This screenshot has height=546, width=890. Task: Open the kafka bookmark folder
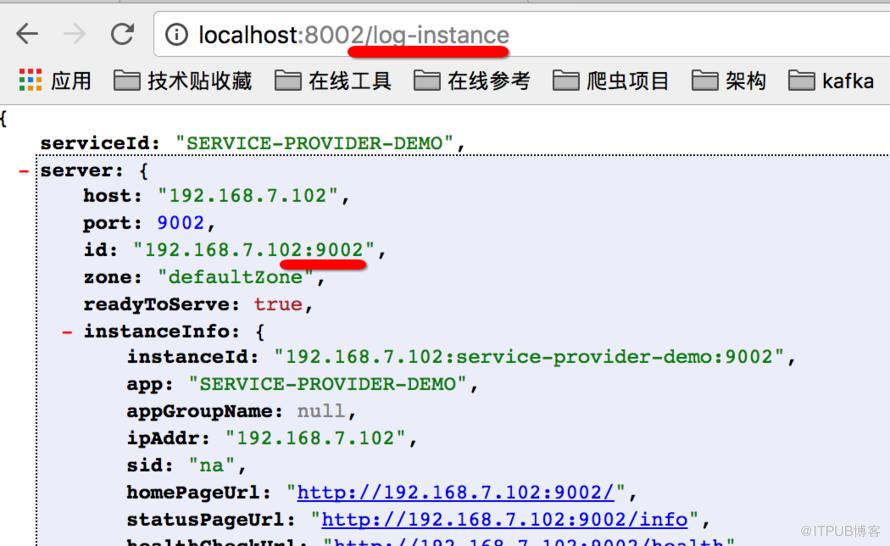(x=832, y=81)
